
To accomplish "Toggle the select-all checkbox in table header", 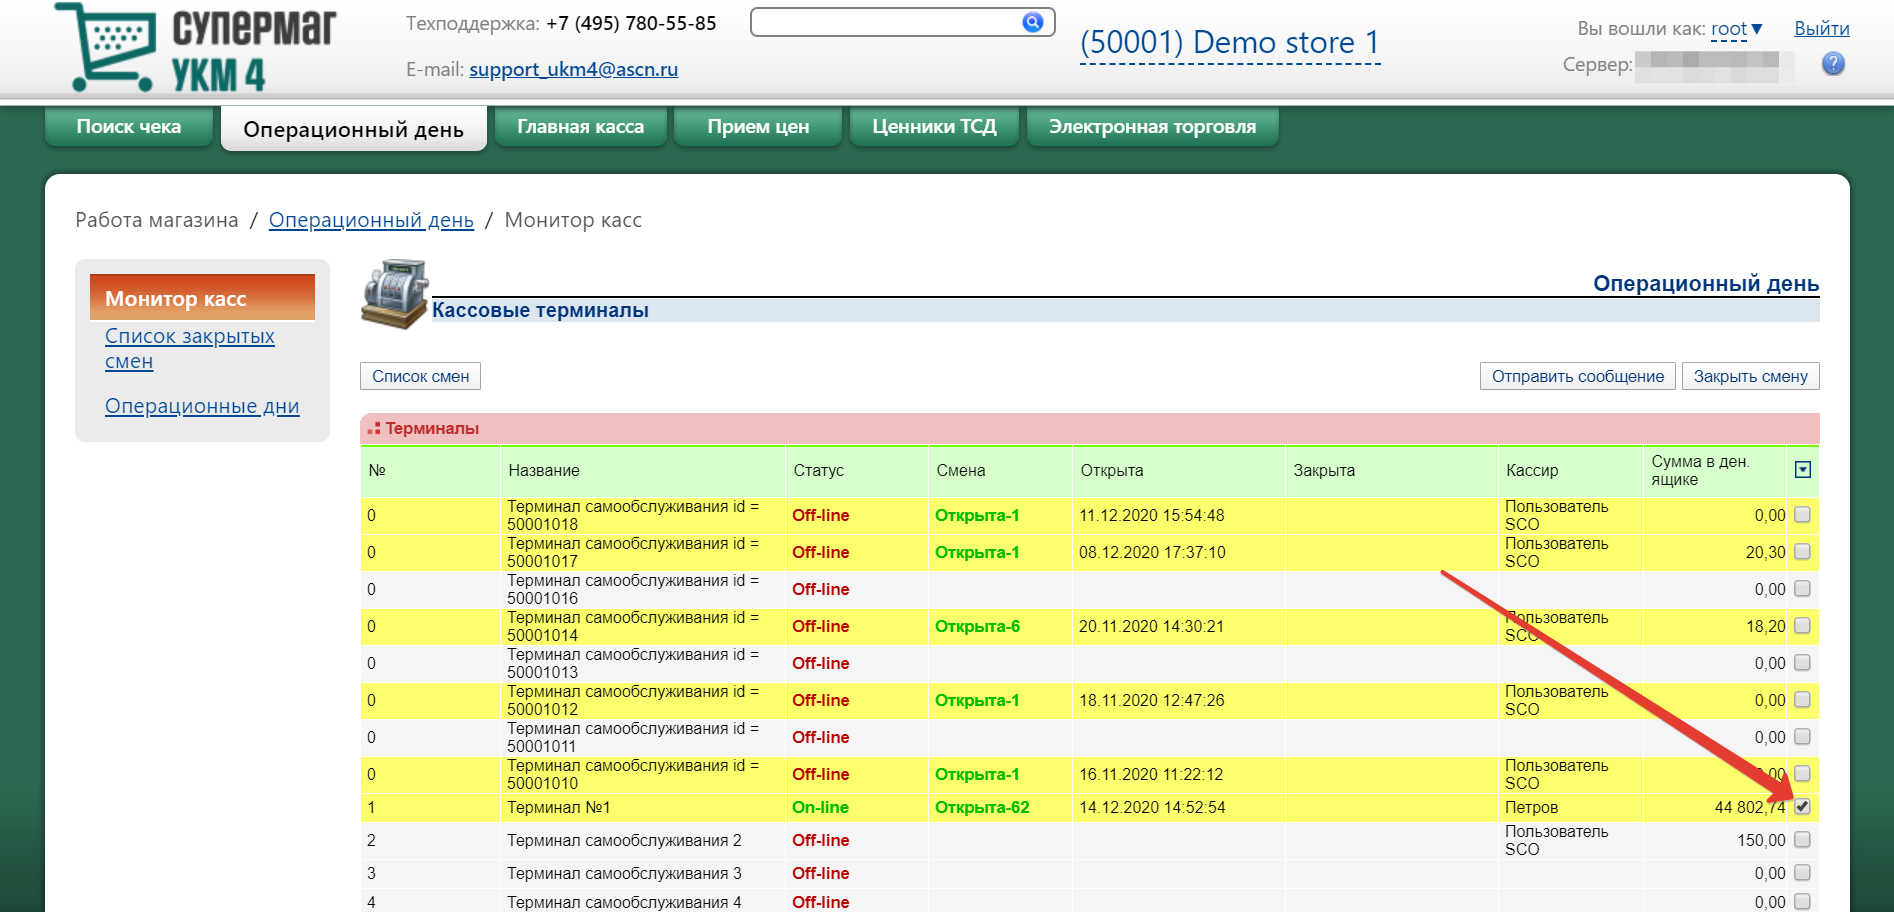I will click(1803, 470).
